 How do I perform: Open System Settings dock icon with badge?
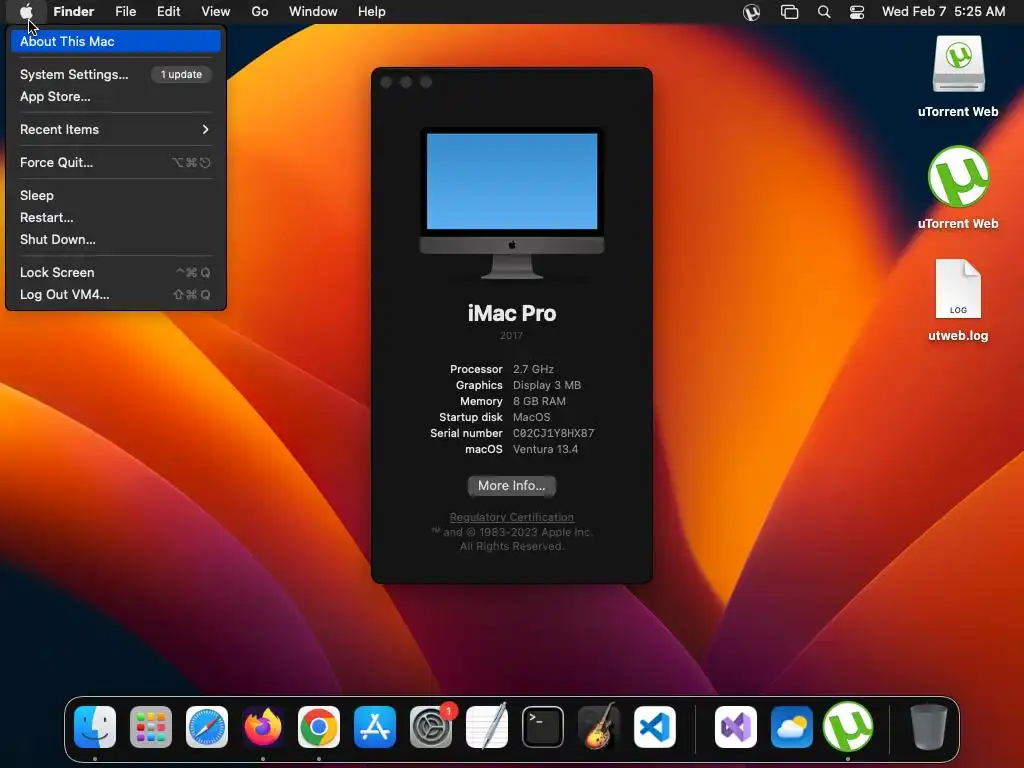click(x=431, y=726)
